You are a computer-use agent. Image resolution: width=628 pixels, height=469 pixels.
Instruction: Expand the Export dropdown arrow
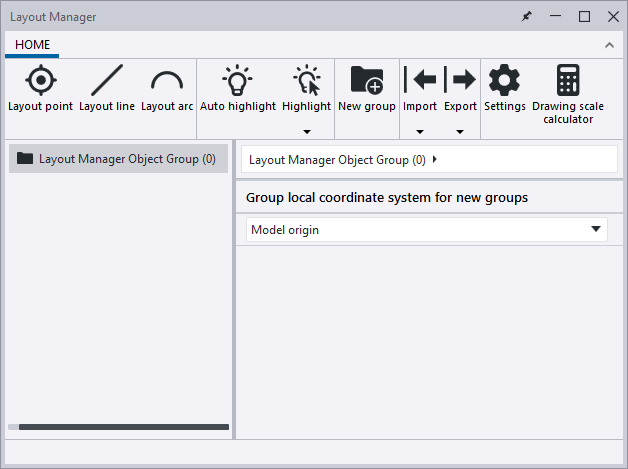pos(460,131)
